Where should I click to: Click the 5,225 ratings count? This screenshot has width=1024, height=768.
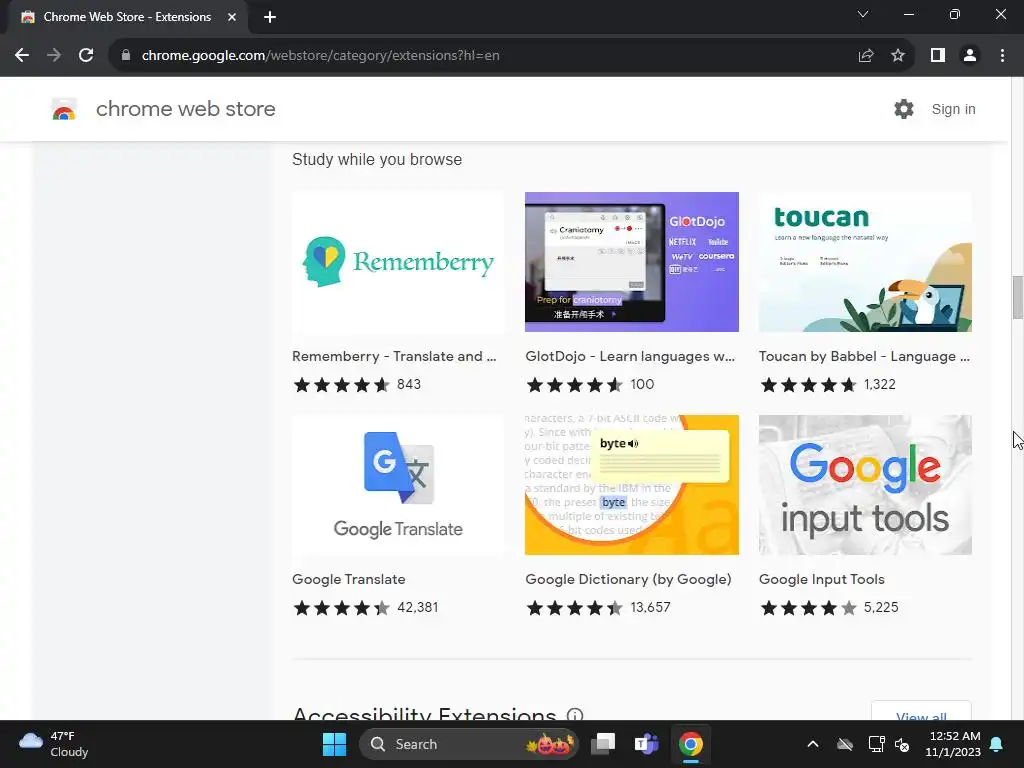pos(881,607)
